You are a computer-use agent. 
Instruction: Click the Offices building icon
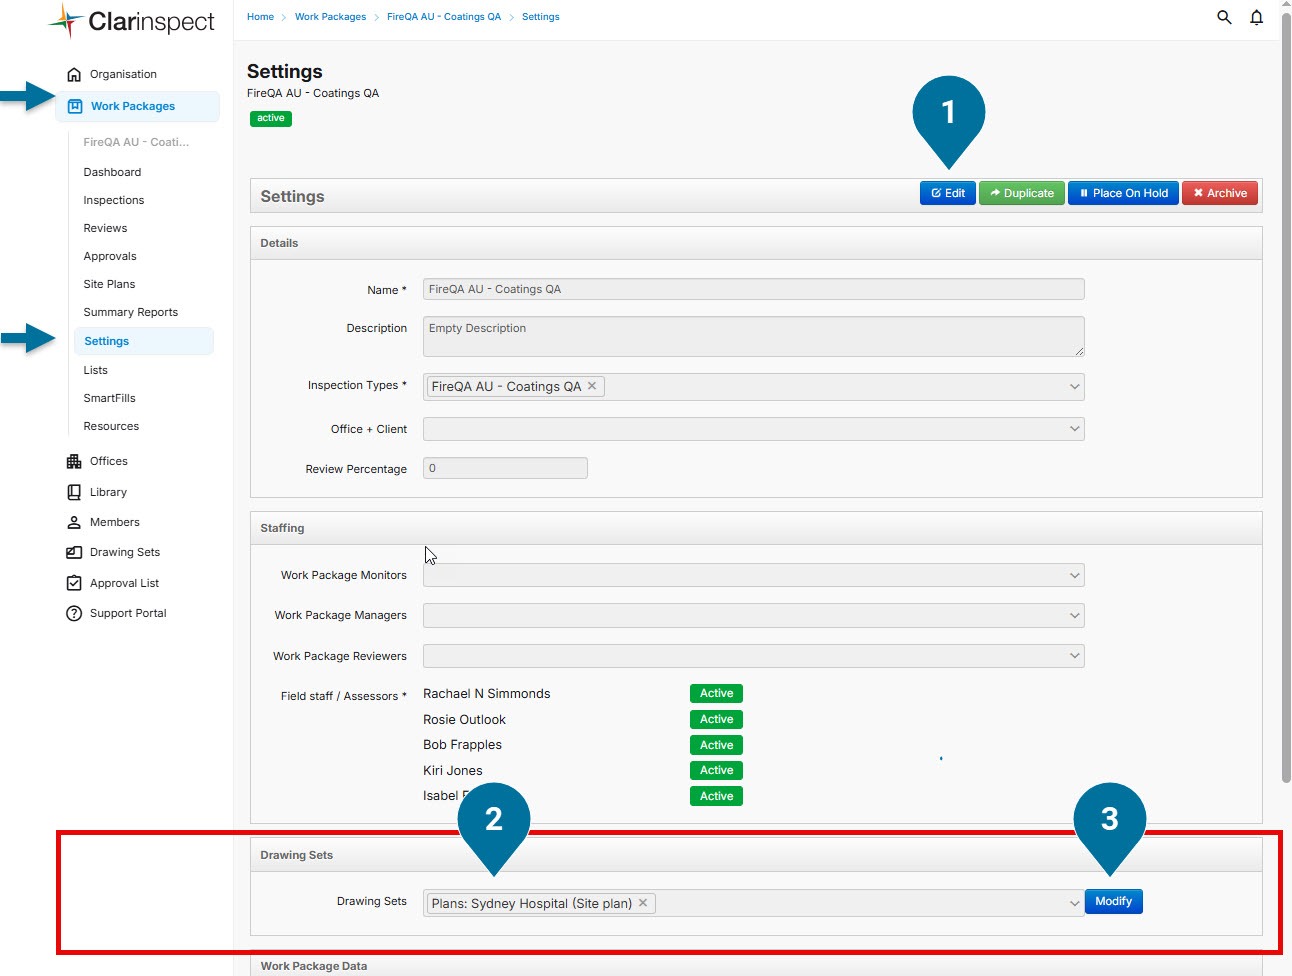tap(74, 461)
